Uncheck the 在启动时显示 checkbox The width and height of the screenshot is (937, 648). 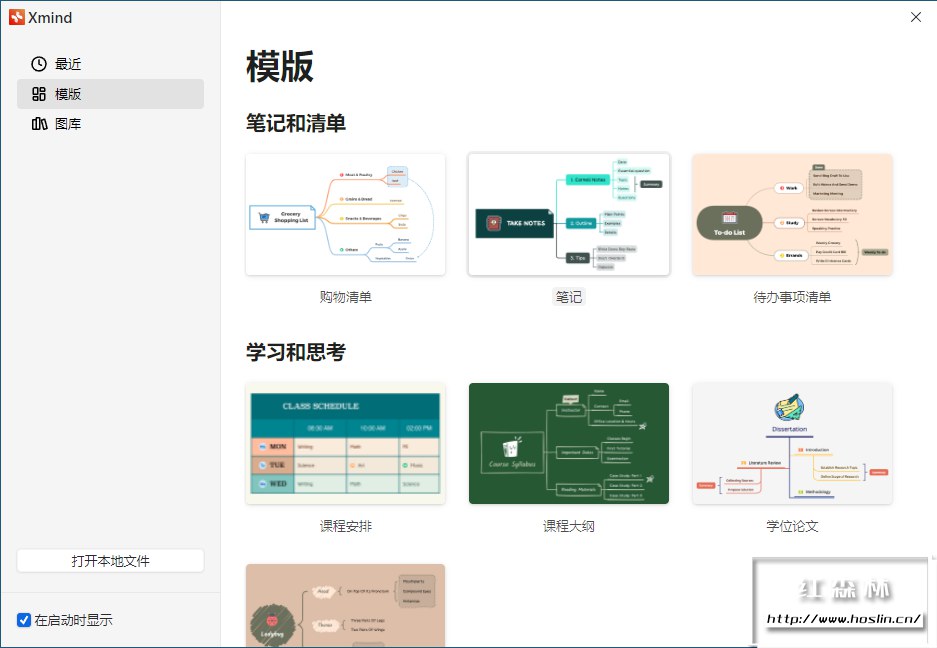pos(24,620)
